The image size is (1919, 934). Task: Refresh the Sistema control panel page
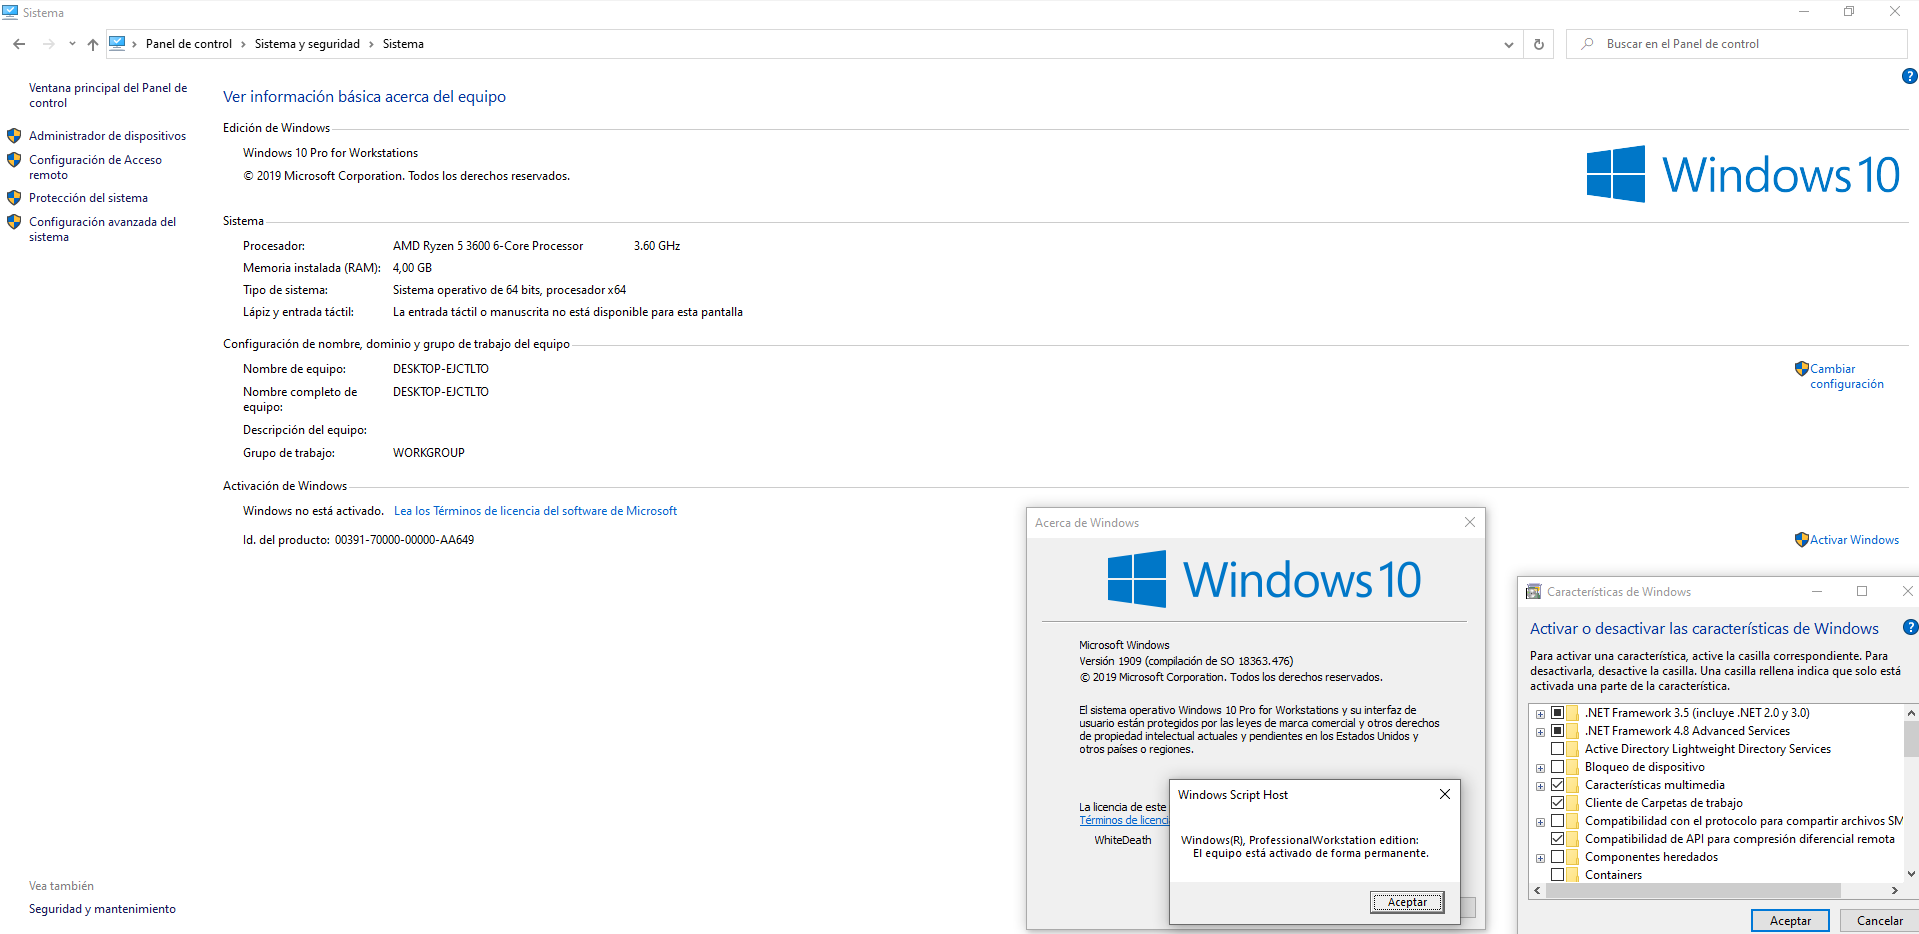1539,44
